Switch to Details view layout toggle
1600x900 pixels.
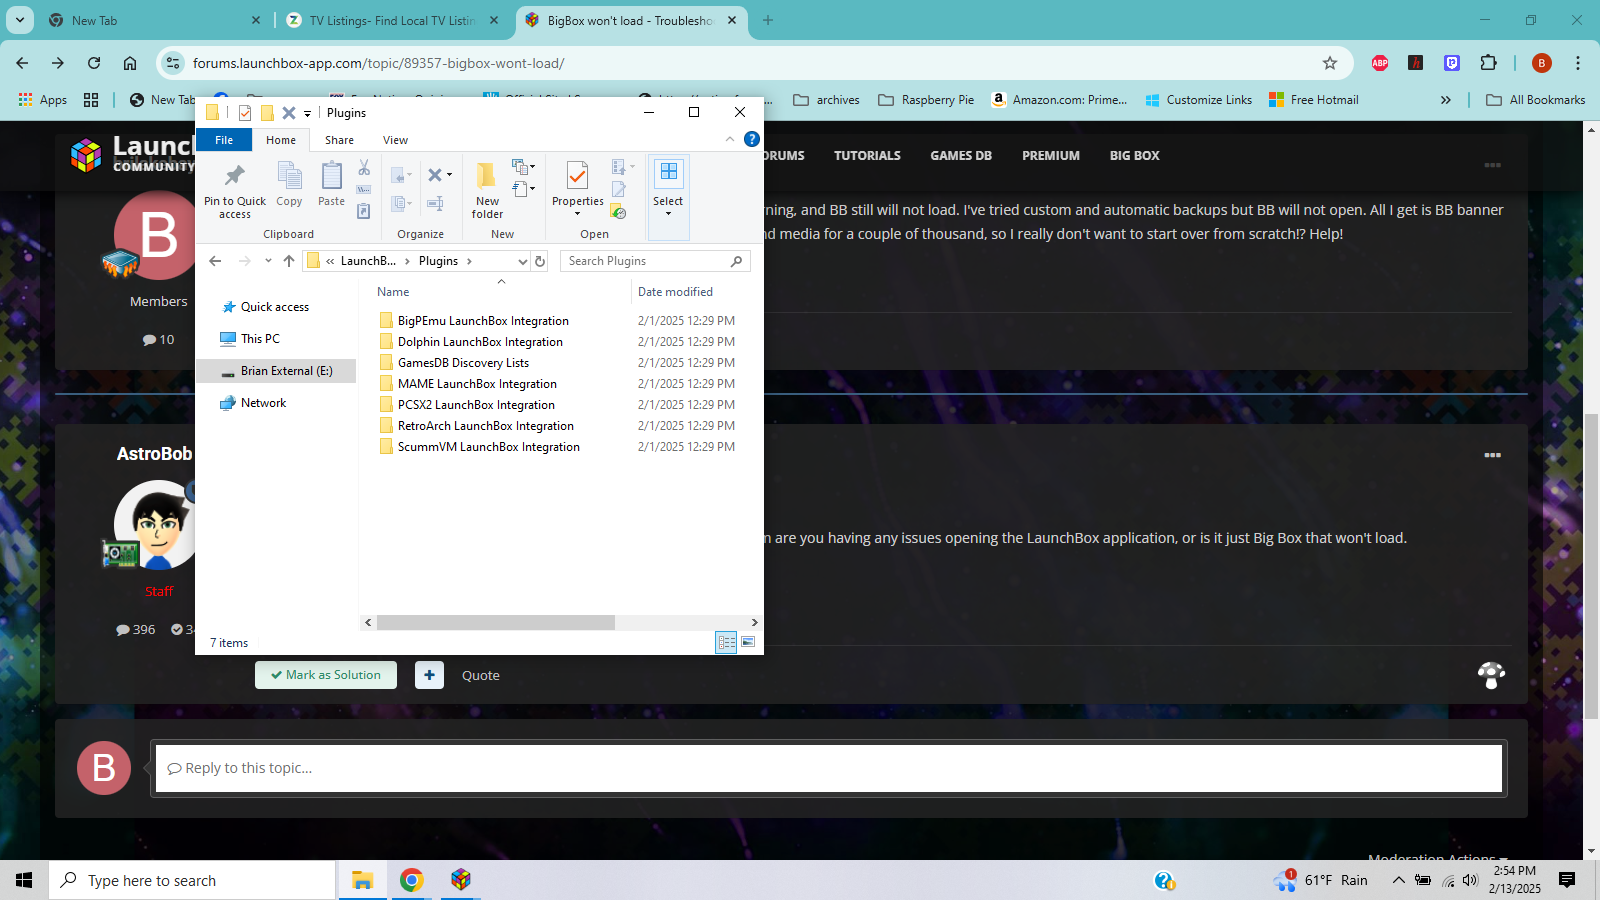726,642
